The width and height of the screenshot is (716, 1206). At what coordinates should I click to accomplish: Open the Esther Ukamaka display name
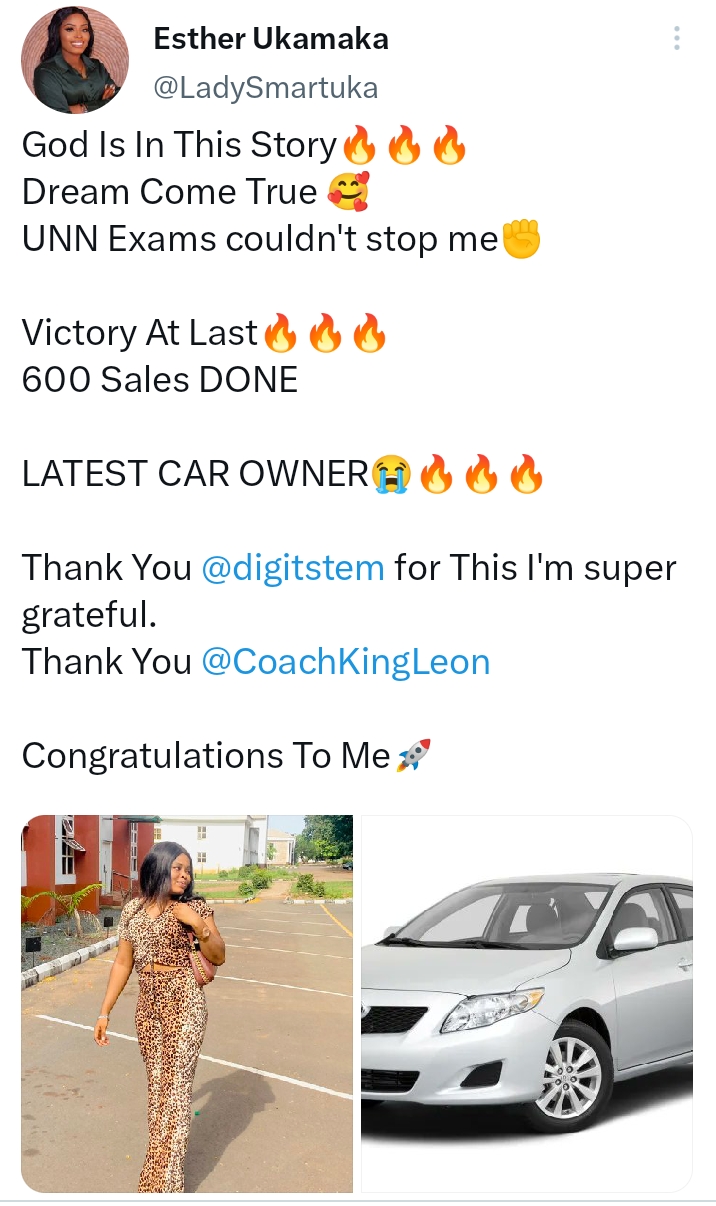[271, 39]
